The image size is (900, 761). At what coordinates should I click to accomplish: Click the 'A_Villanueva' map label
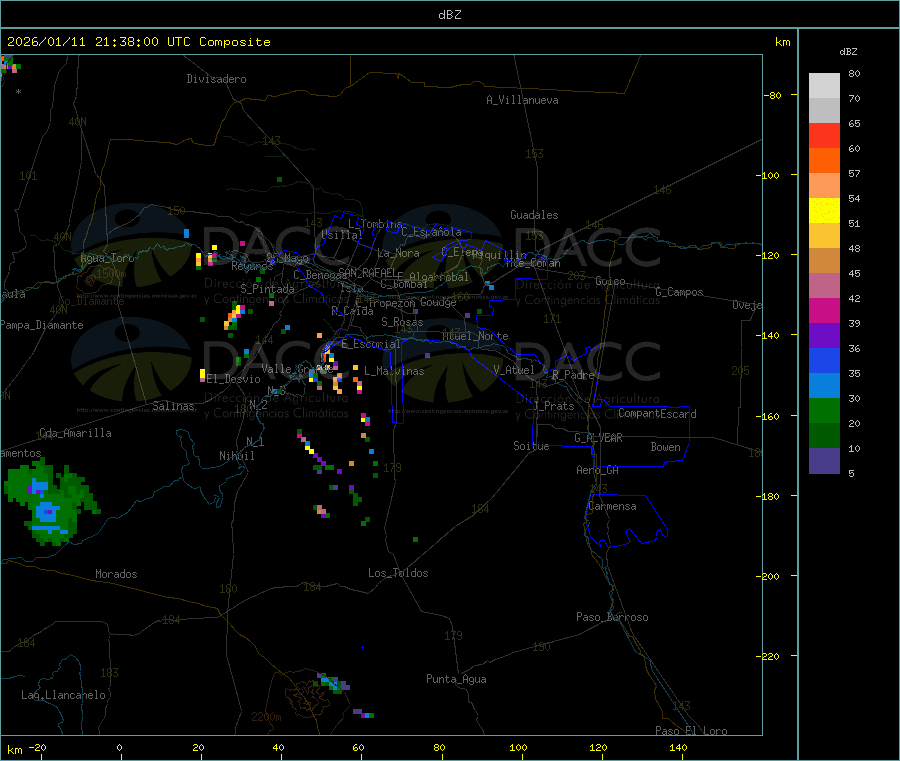pos(522,100)
